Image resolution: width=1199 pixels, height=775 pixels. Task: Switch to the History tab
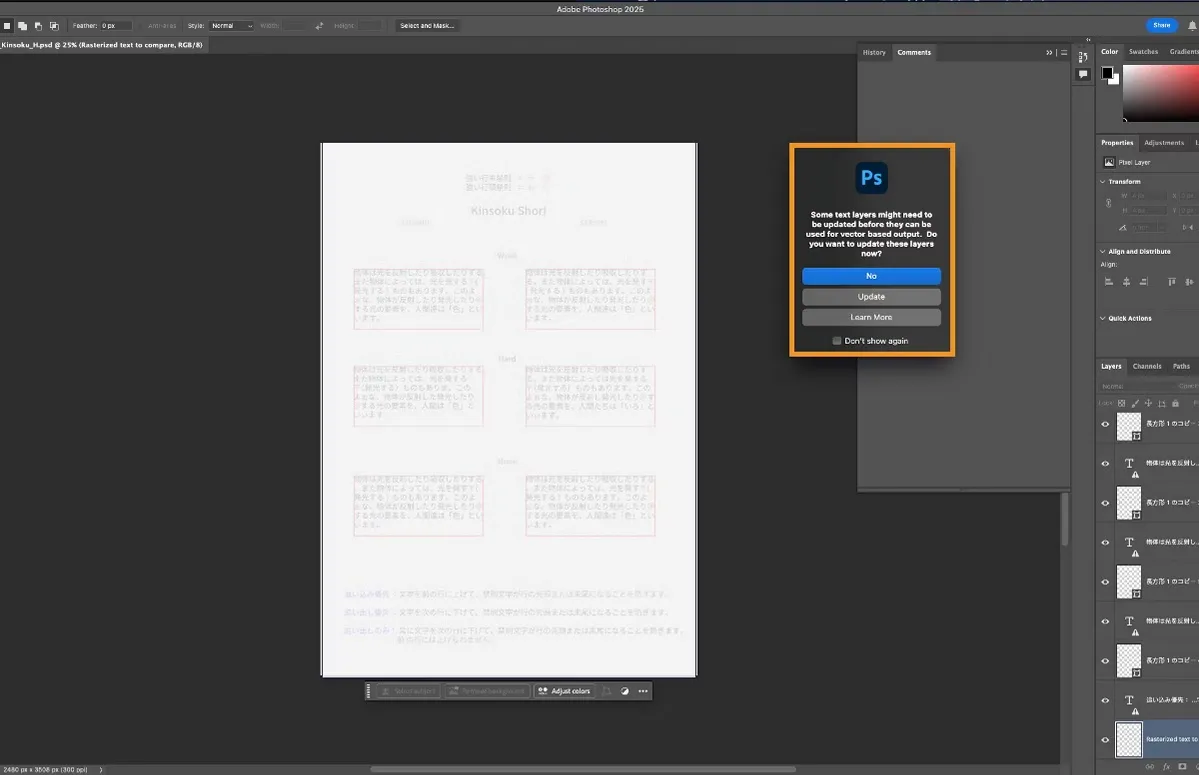tap(874, 52)
